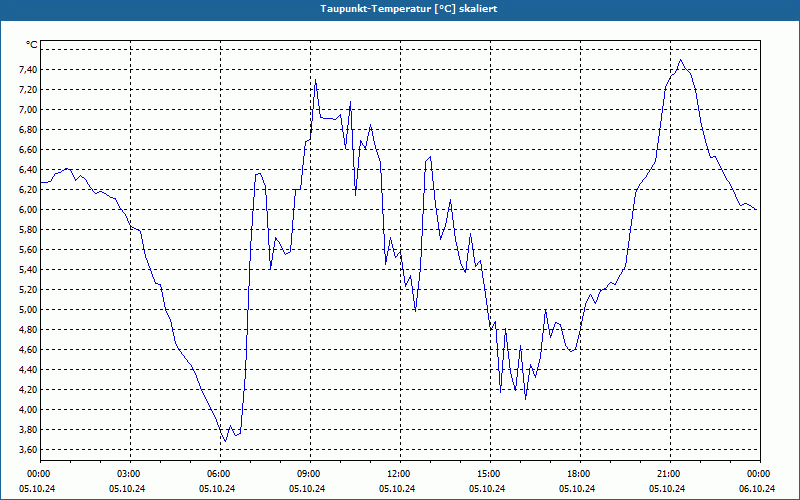Click the 21:00 time label
800x500 pixels.
pyautogui.click(x=668, y=474)
